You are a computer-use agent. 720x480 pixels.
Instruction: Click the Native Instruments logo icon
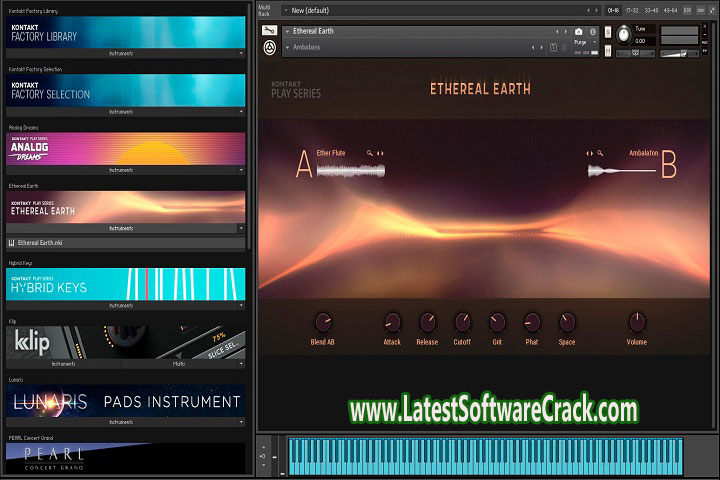270,47
